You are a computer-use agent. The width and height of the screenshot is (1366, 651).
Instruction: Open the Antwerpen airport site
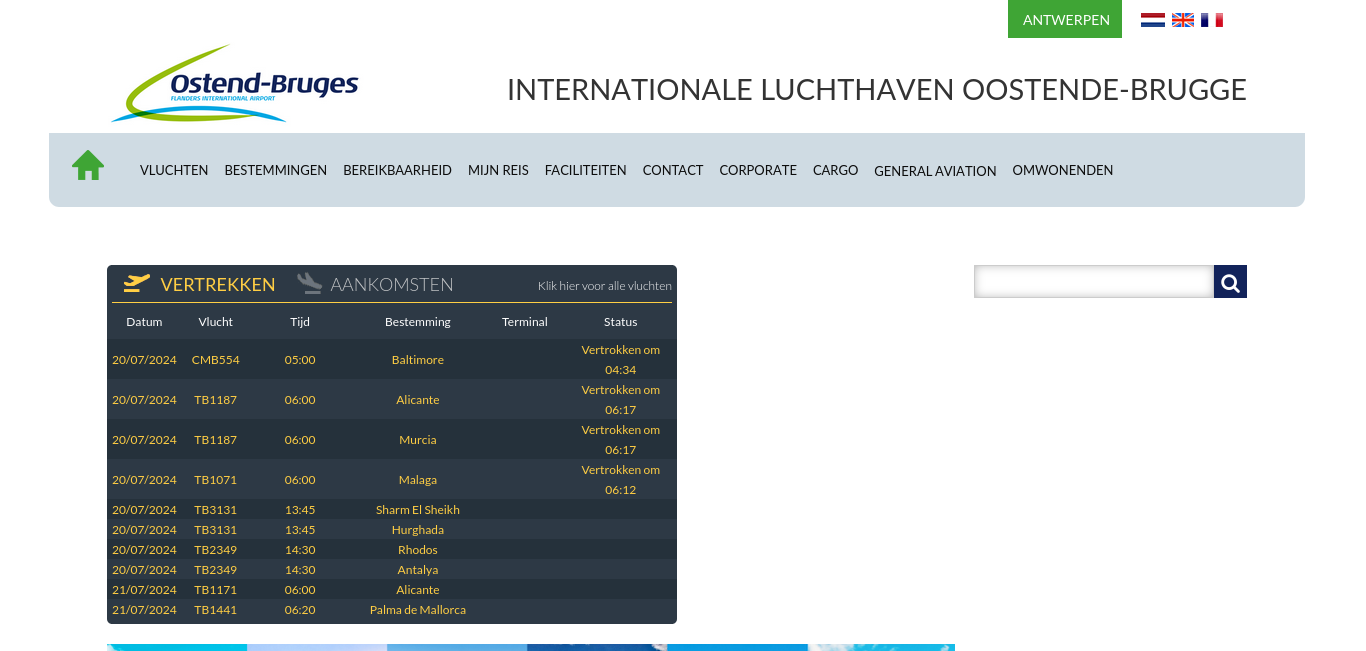point(1065,19)
